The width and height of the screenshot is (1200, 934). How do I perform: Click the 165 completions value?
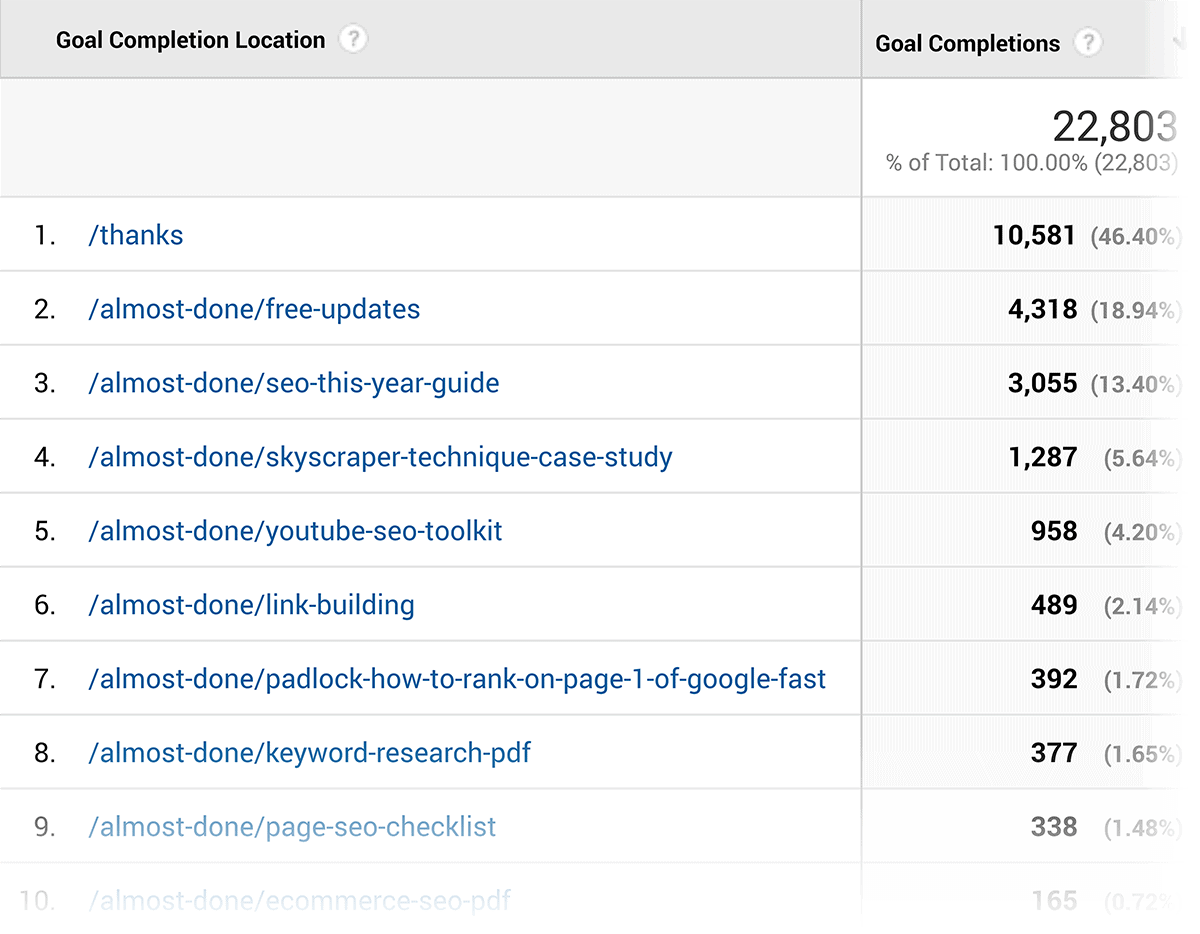[1054, 901]
